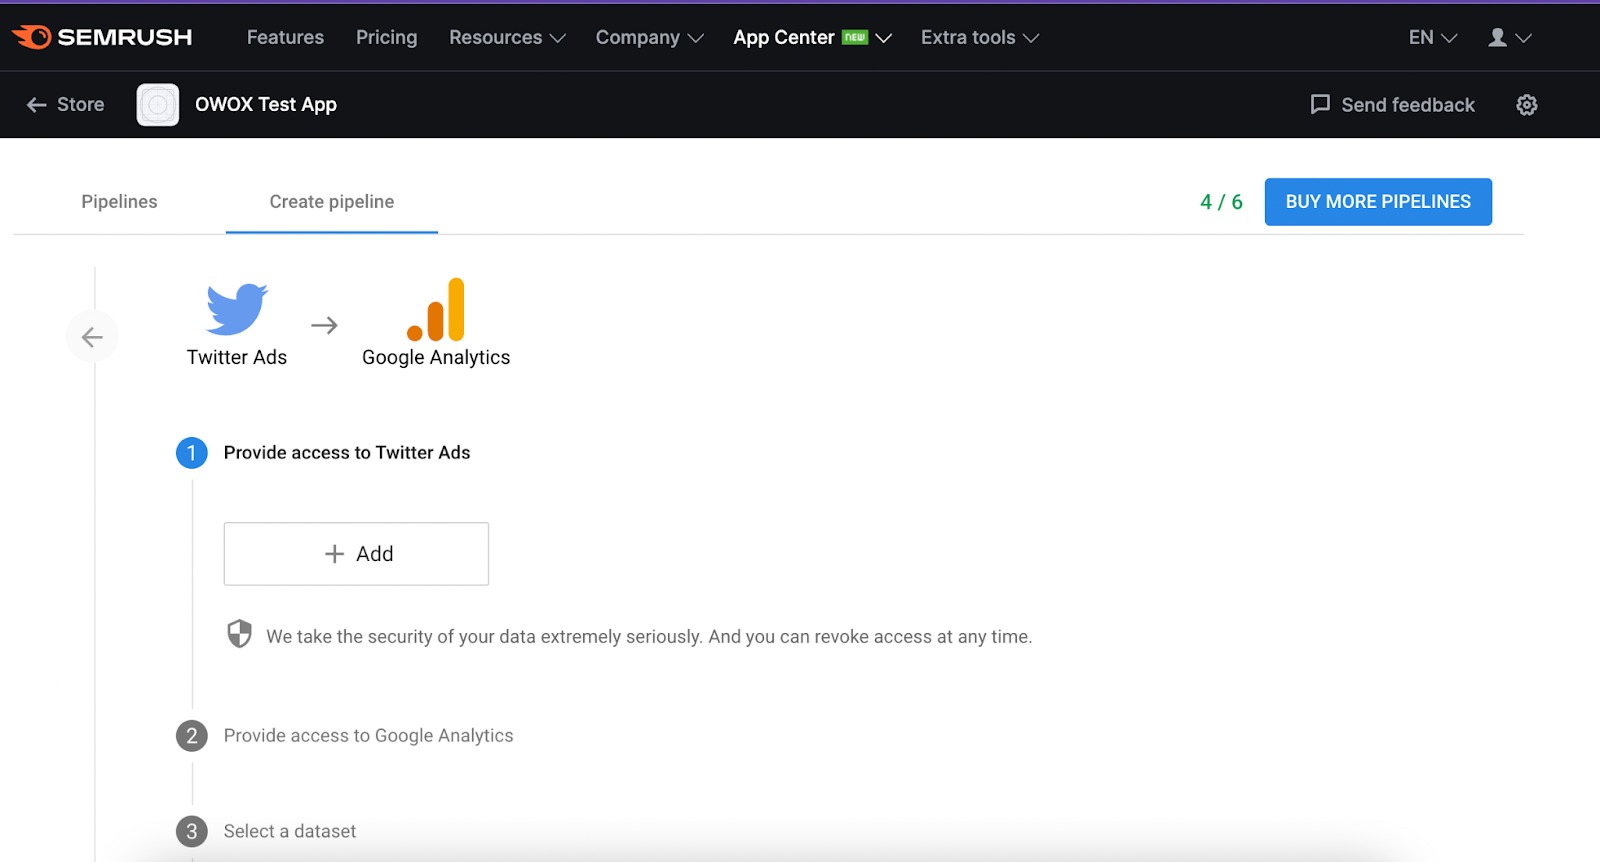The width and height of the screenshot is (1600, 862).
Task: Click the Twitter Ads bird icon
Action: 237,309
